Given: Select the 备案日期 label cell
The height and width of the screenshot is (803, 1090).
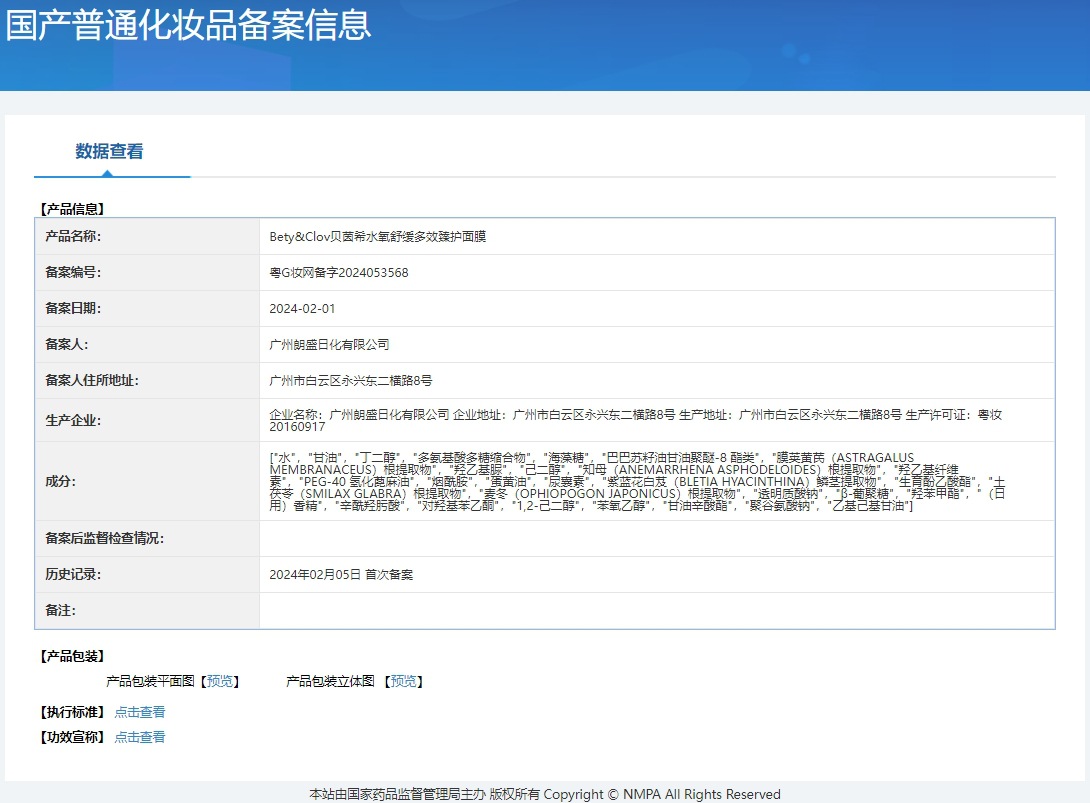Looking at the screenshot, I should point(147,309).
